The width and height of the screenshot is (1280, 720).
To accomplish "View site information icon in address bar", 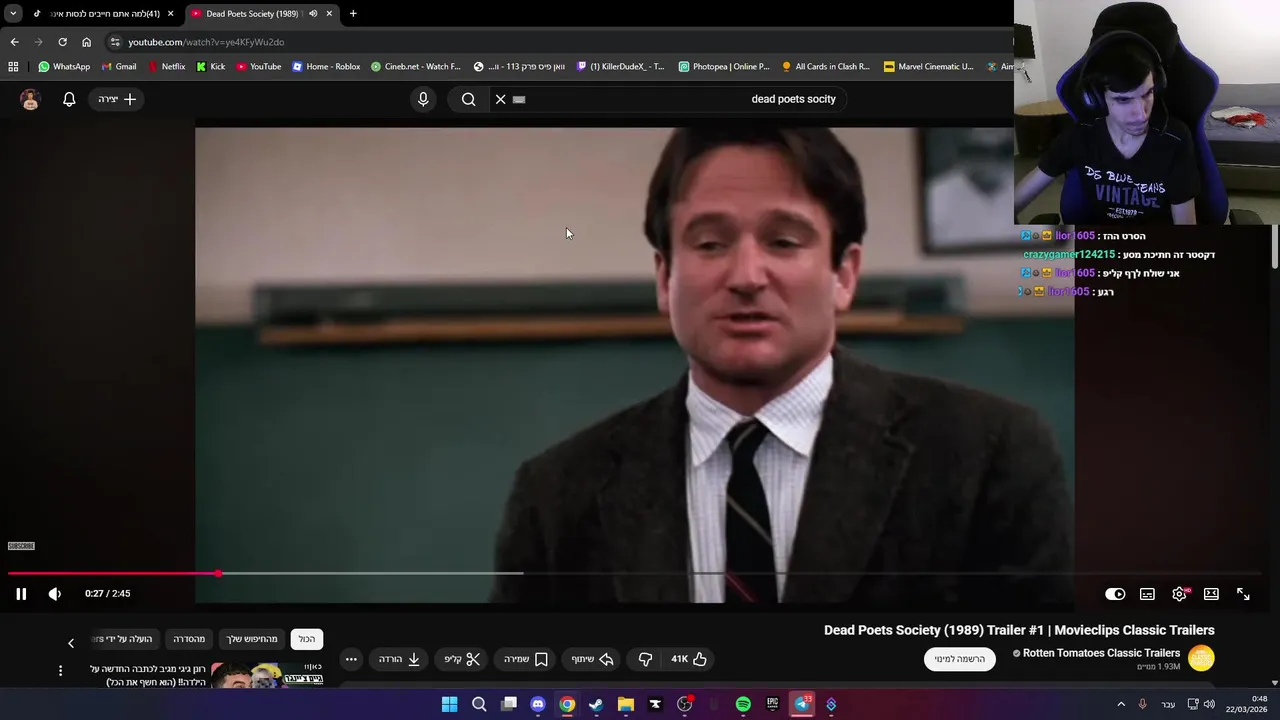I will click(x=115, y=42).
